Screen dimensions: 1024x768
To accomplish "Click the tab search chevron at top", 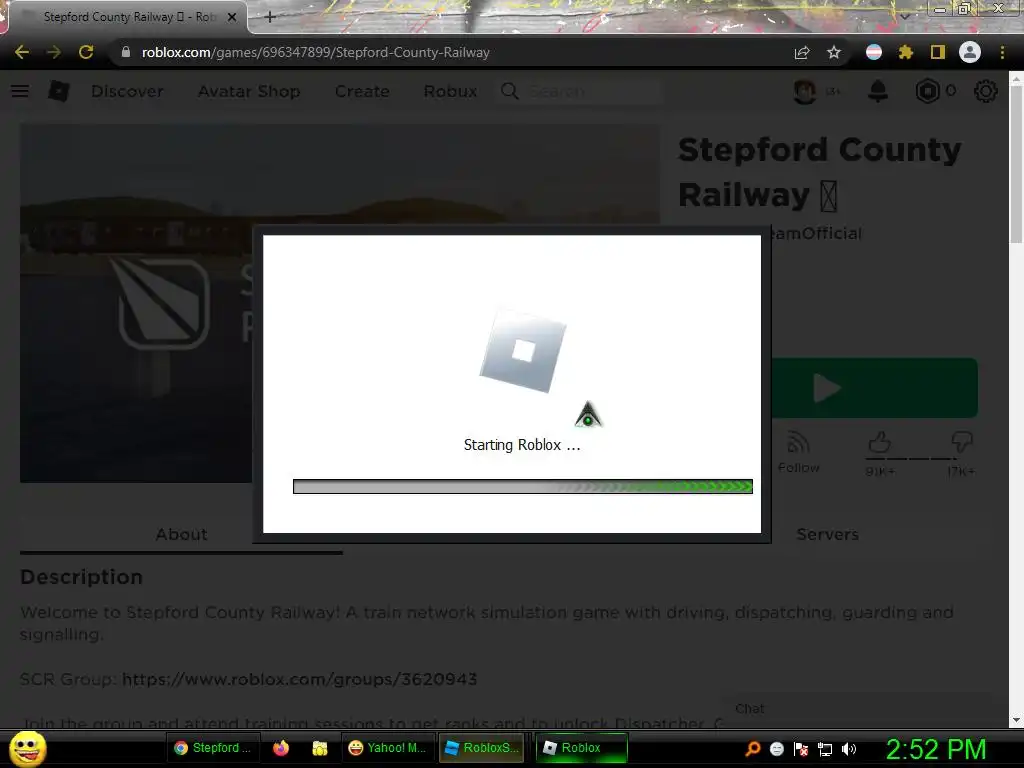I will (x=904, y=16).
